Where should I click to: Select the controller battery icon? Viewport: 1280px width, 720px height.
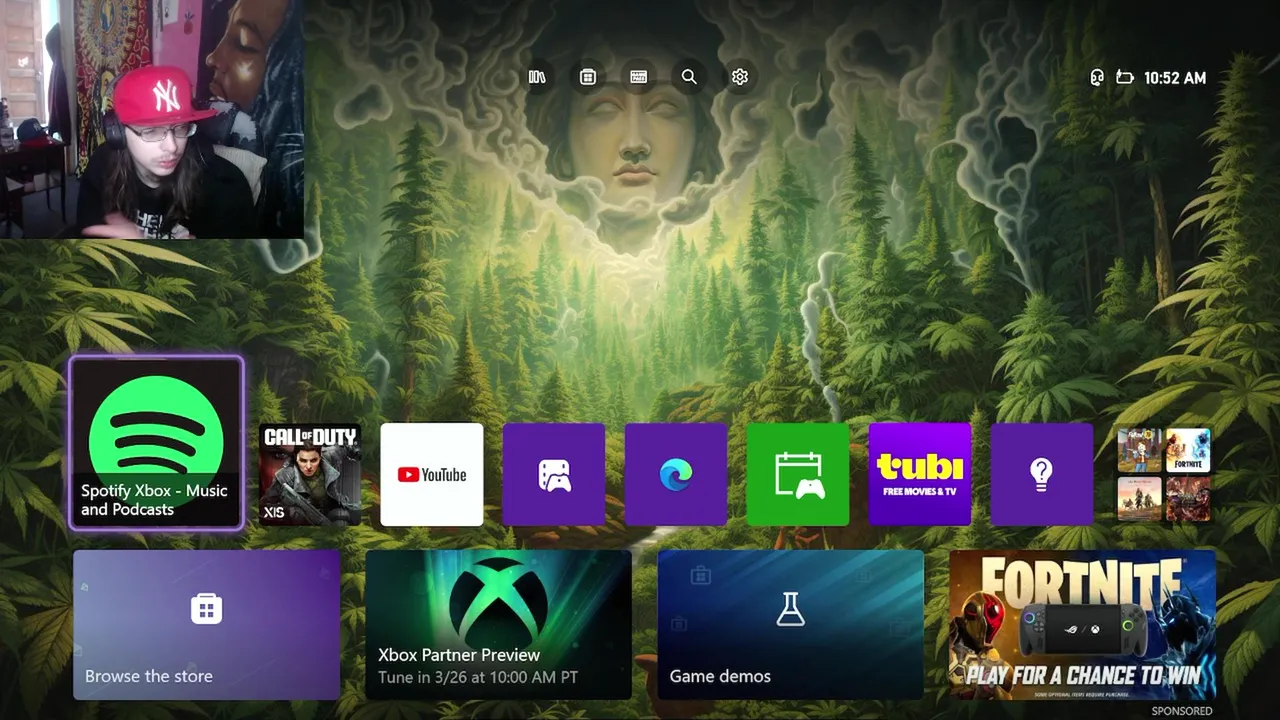(1125, 78)
